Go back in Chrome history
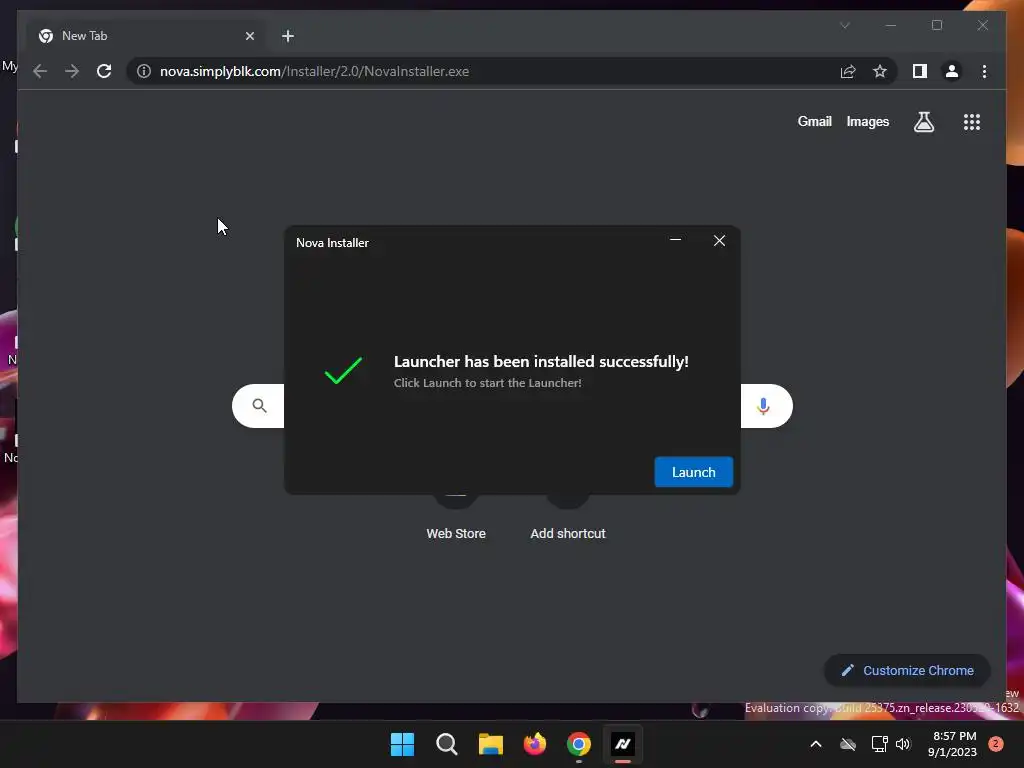The image size is (1024, 768). coord(40,71)
